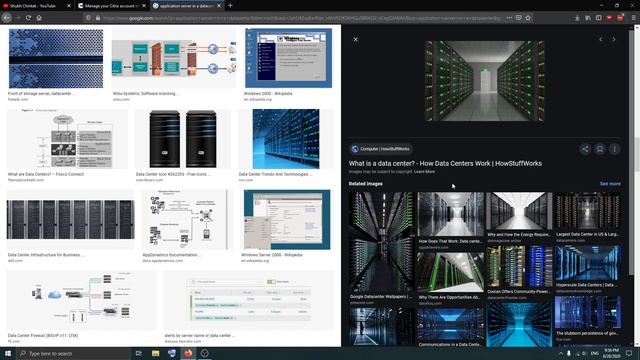640x360 pixels.
Task: Open Windows Start menu
Action: point(8,353)
